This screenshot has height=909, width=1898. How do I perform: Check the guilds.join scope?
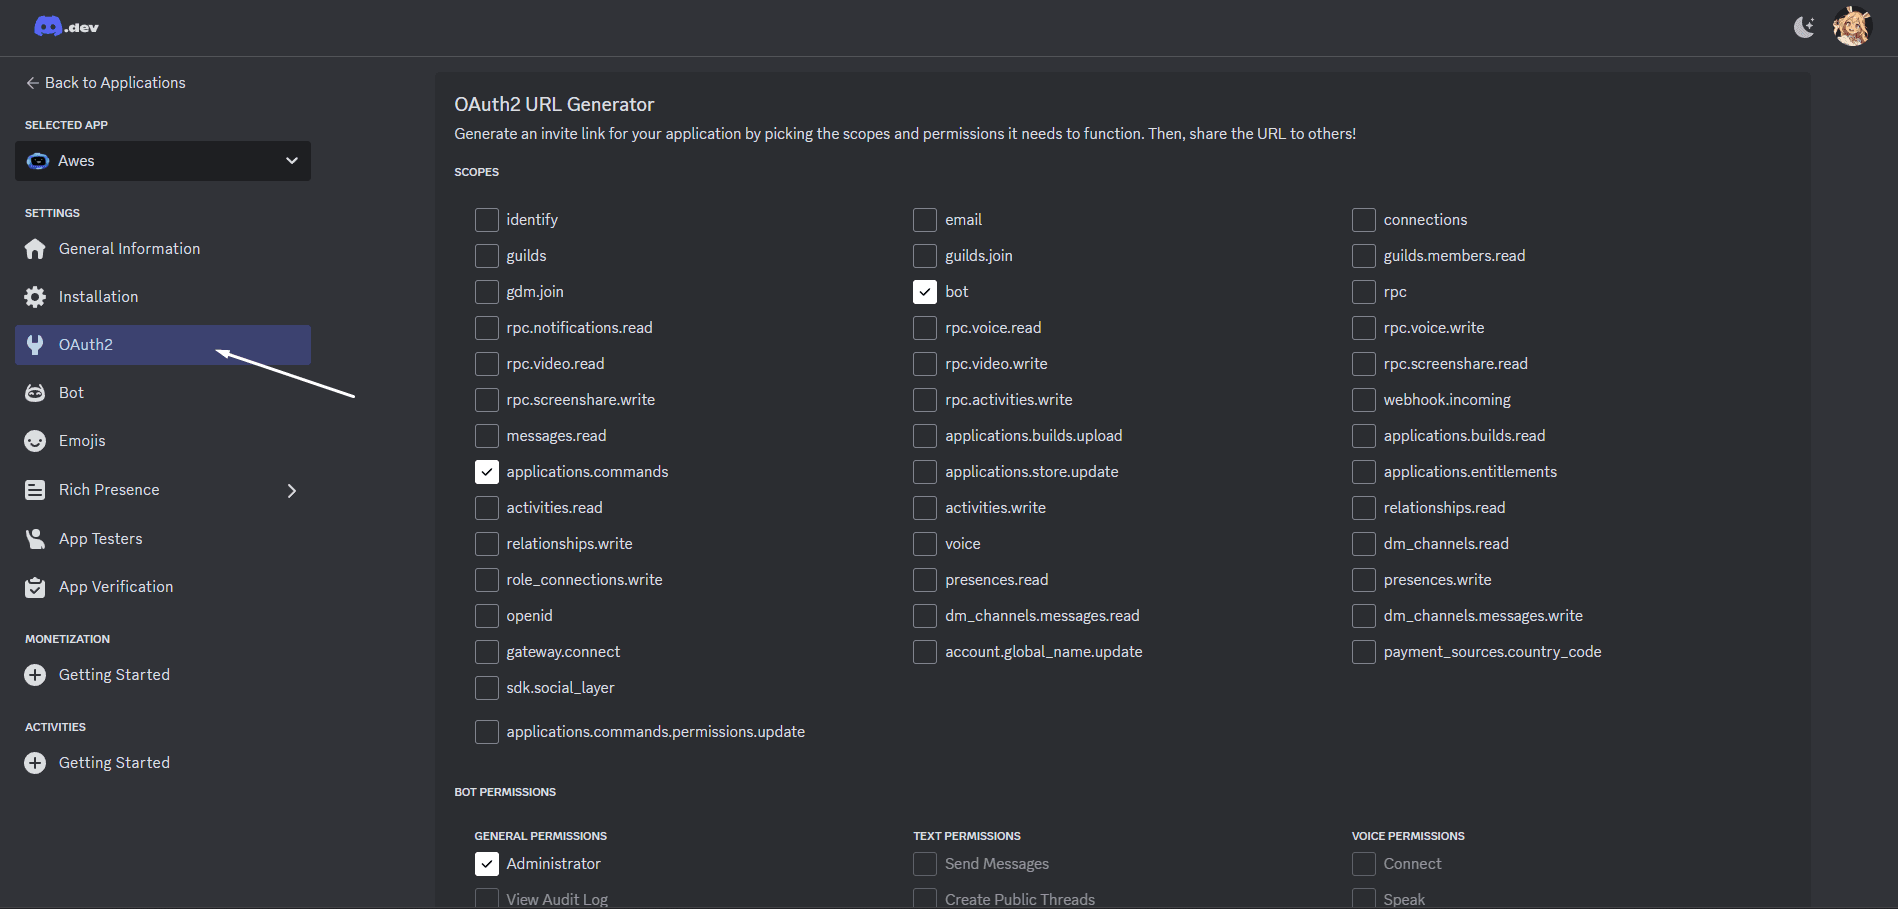pyautogui.click(x=925, y=256)
